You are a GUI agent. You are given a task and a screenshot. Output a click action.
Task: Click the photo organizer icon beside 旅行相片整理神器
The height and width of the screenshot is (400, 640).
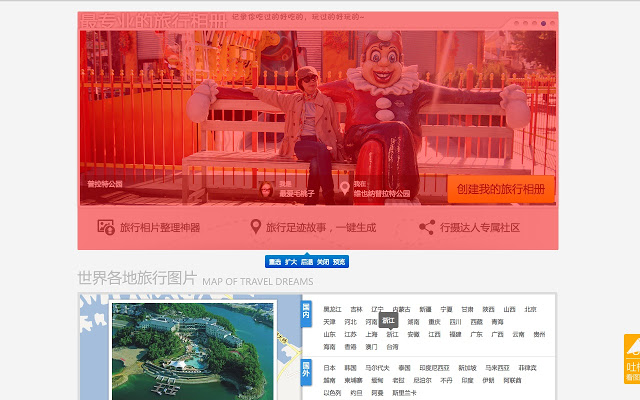click(106, 227)
